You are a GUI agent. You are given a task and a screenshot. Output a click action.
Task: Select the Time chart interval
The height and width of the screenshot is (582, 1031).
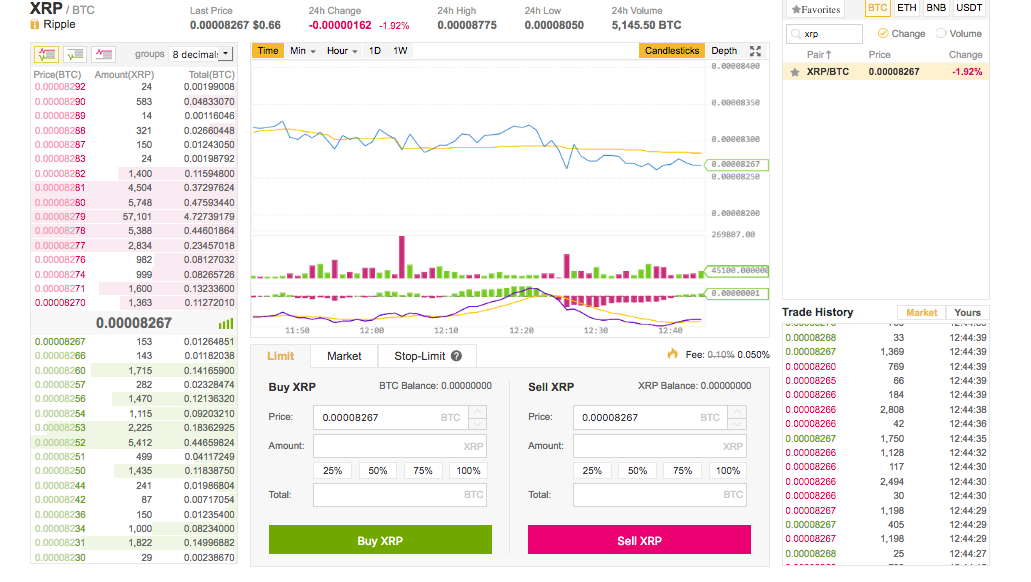[x=268, y=51]
